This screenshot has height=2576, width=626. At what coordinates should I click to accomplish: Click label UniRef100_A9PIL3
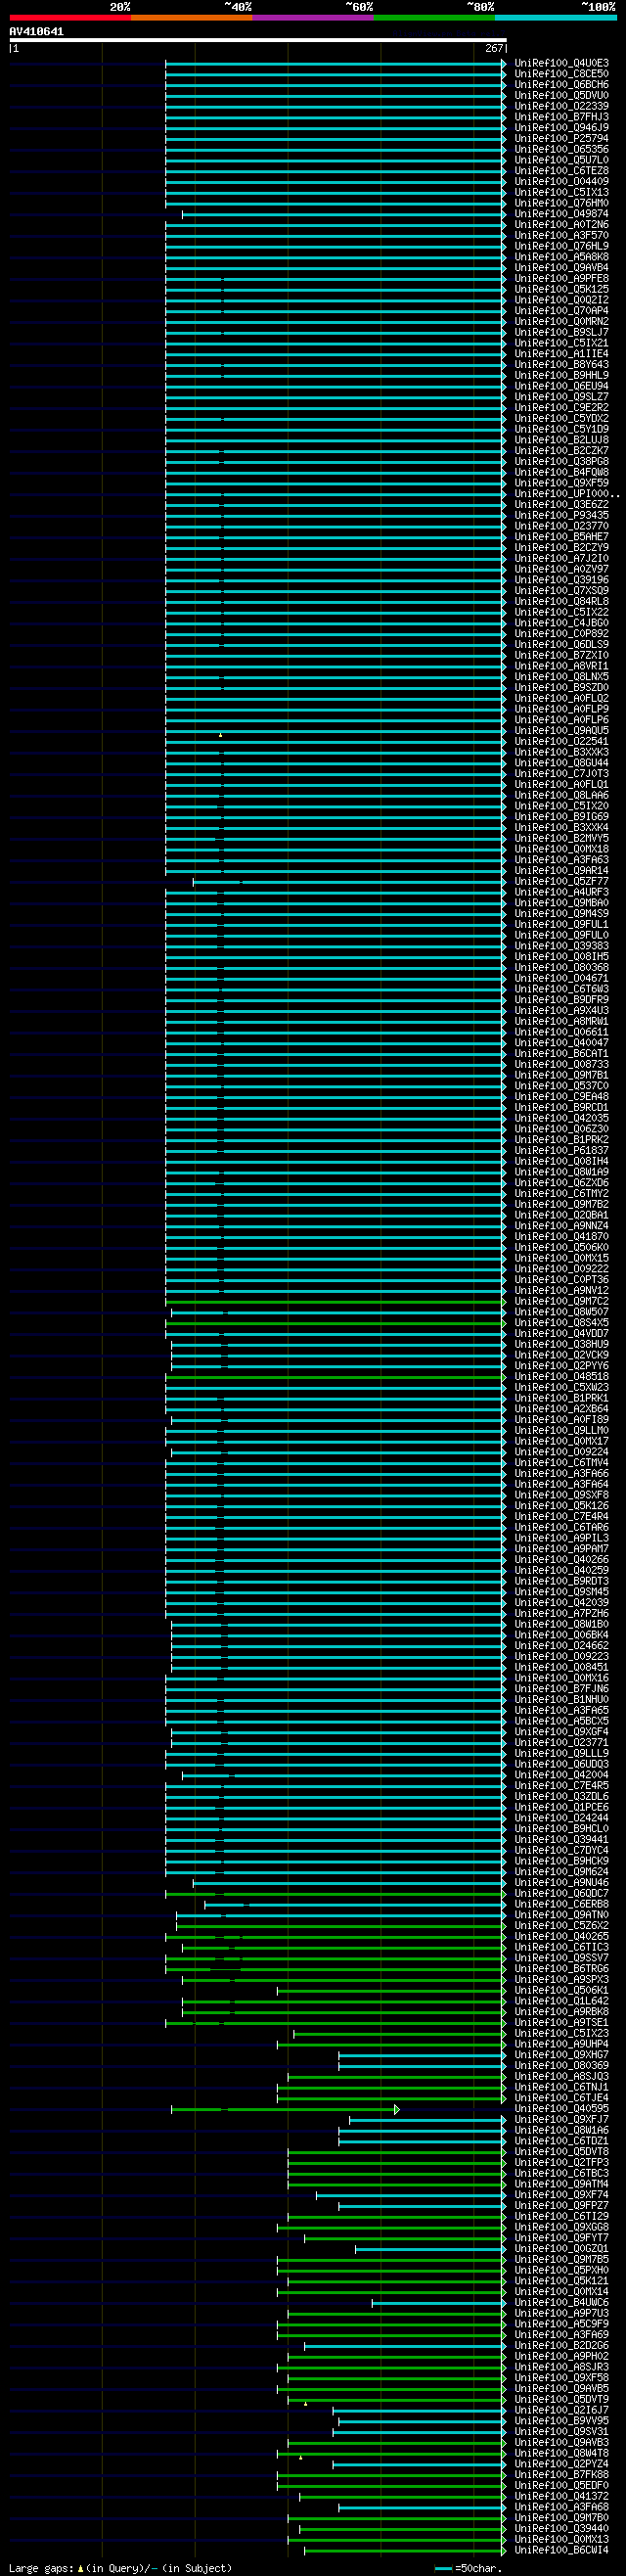(x=561, y=1538)
